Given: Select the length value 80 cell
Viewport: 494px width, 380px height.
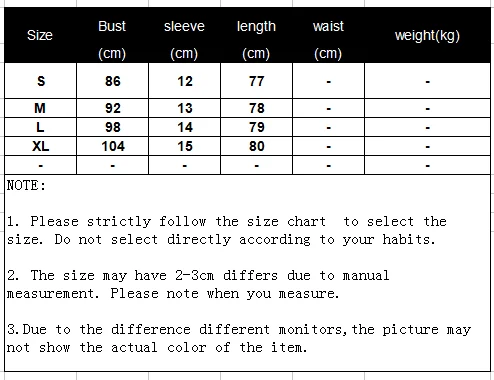Looking at the screenshot, I should tap(256, 146).
